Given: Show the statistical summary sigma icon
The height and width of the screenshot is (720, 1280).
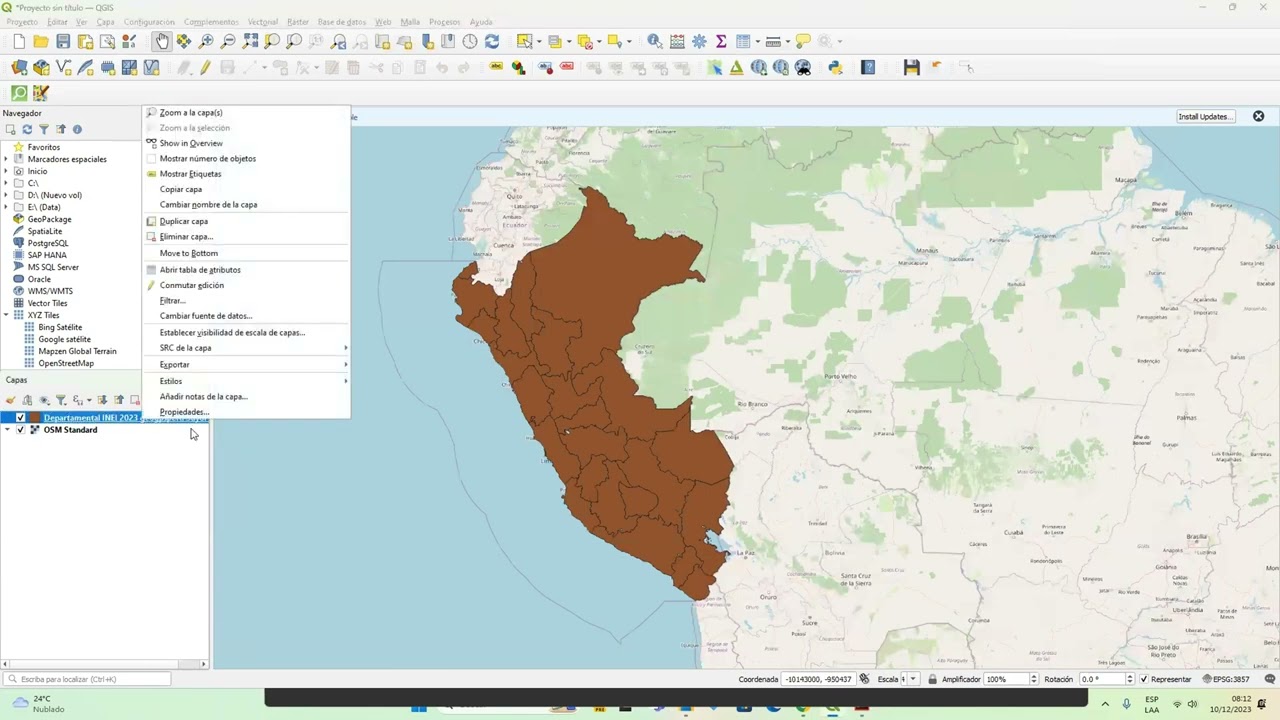Looking at the screenshot, I should (x=721, y=41).
